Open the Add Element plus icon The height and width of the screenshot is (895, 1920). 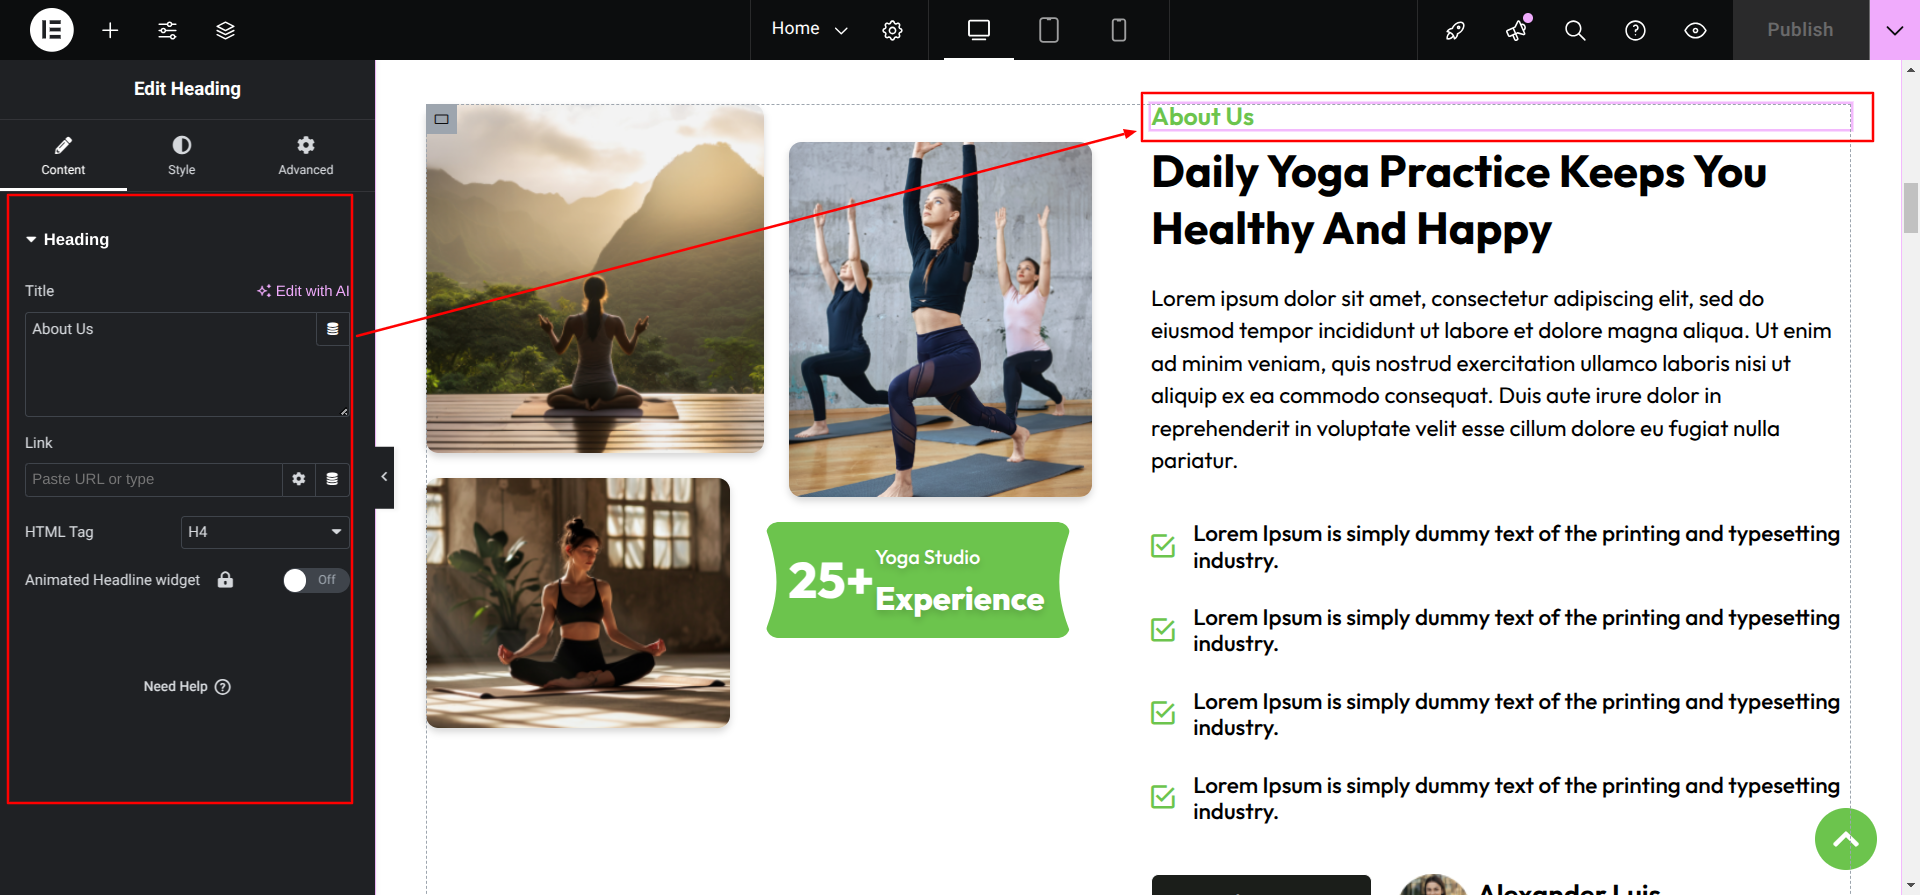point(110,30)
